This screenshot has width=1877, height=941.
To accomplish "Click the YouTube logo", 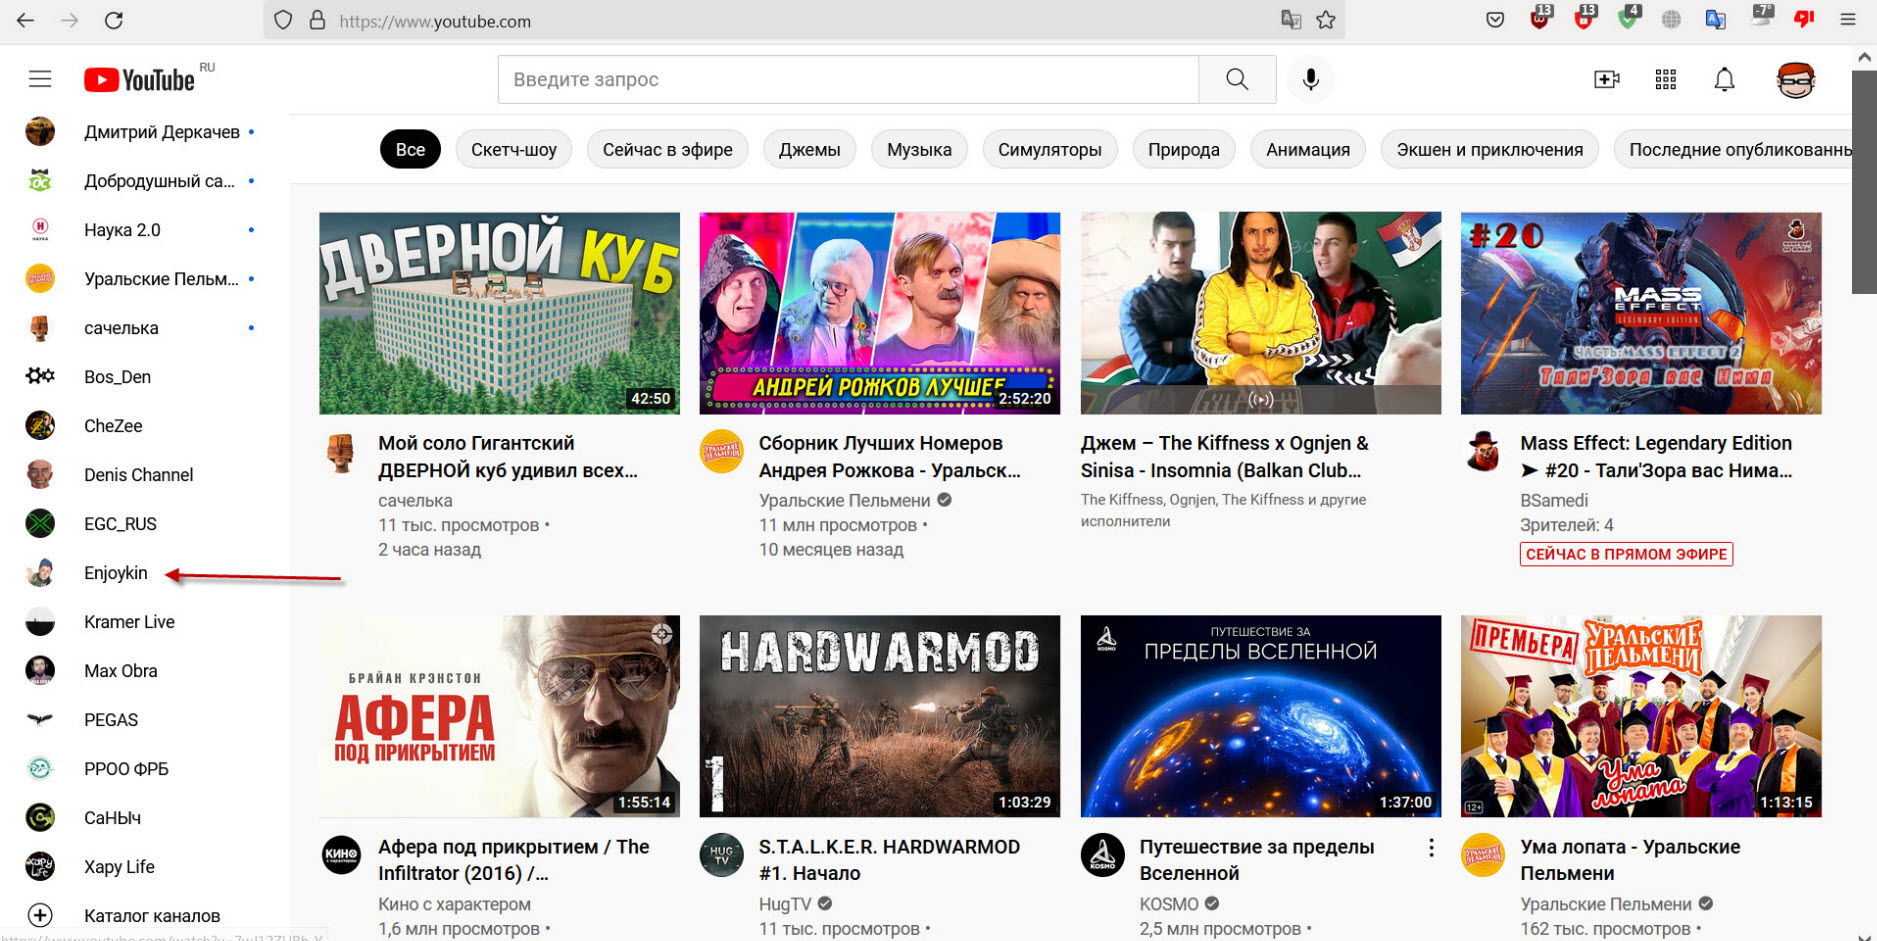I will click(139, 80).
